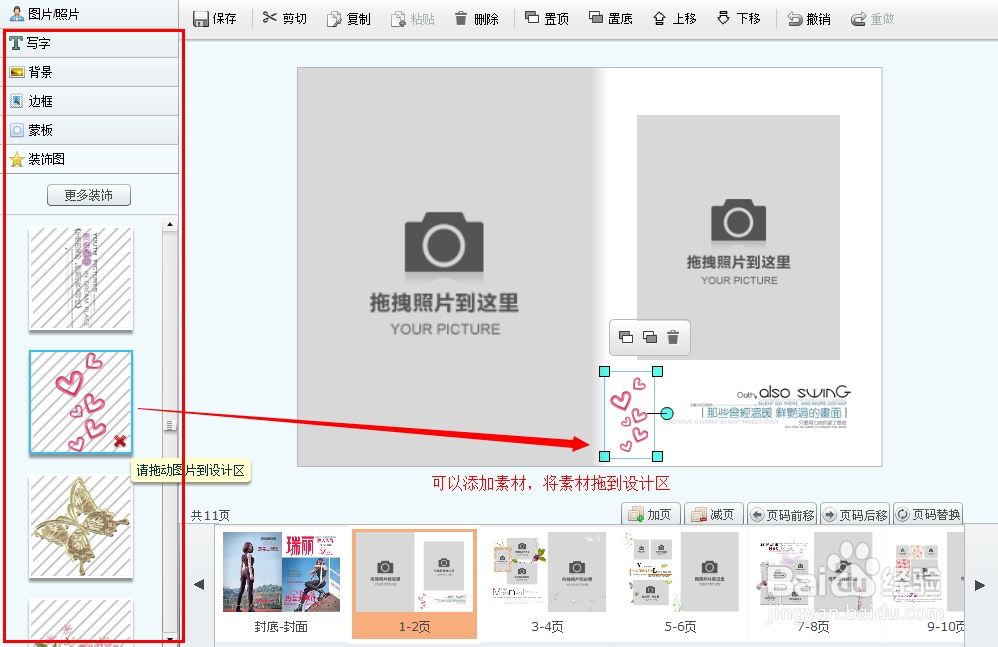998x647 pixels.
Task: Select the pink hearts decoration thumbnail
Action: pyautogui.click(x=81, y=402)
